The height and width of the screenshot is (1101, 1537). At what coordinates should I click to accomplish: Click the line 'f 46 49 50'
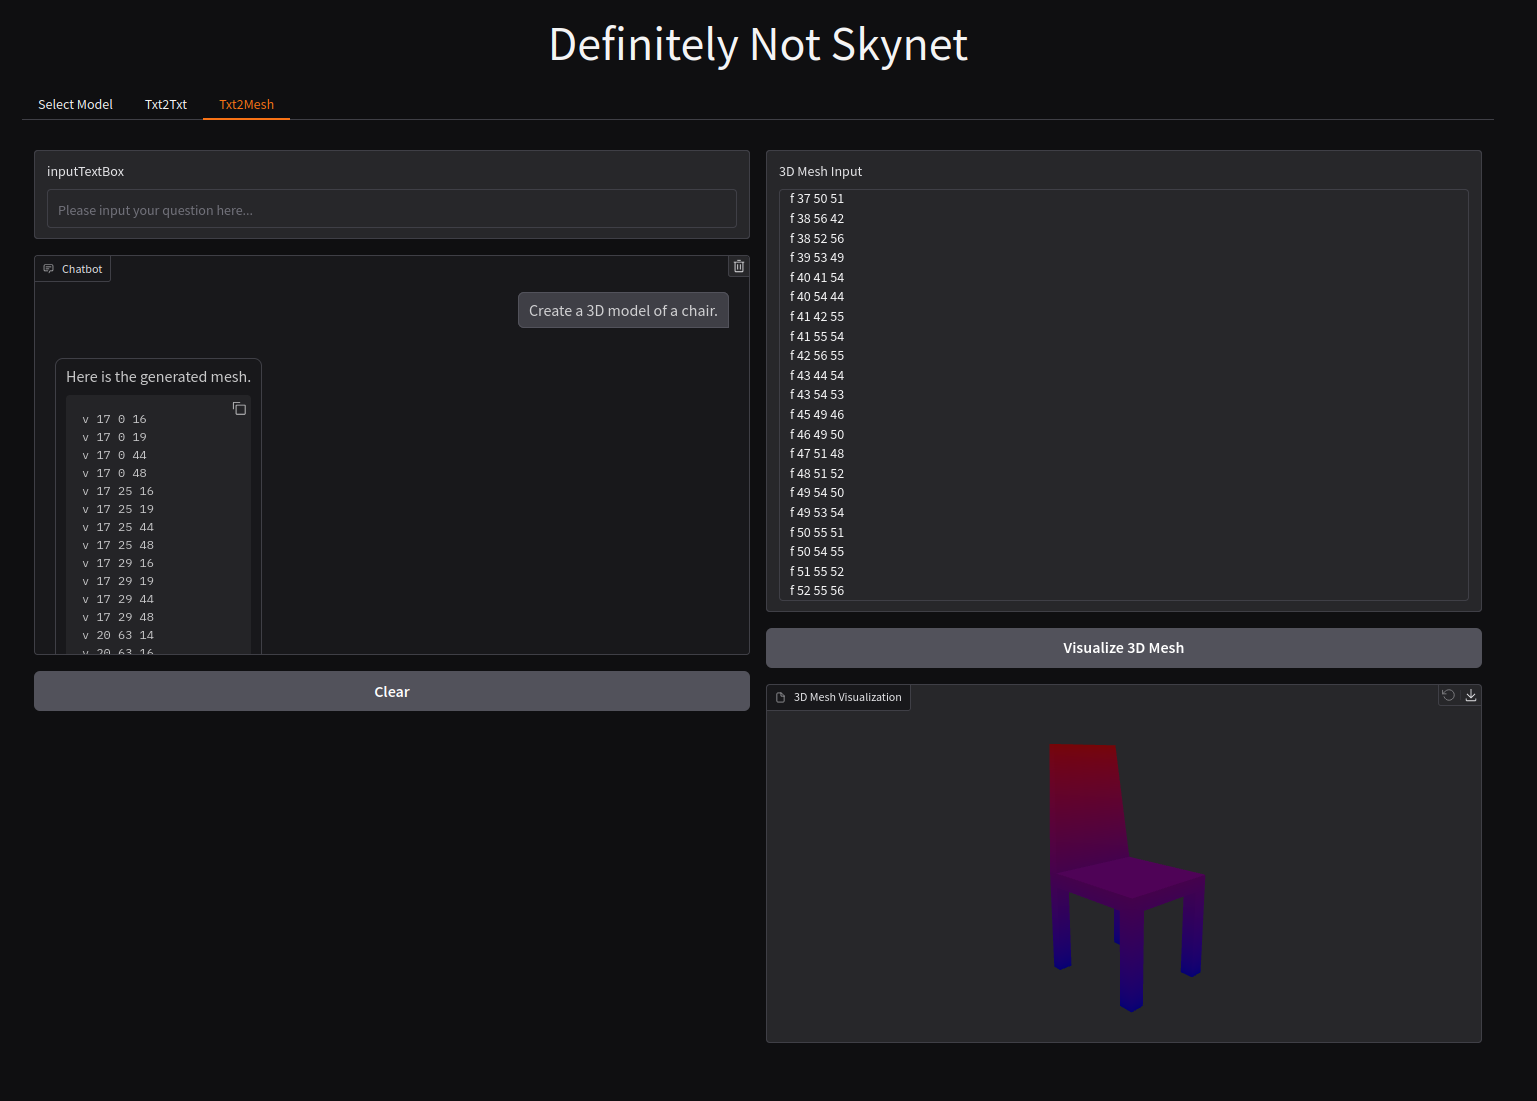[x=817, y=434]
